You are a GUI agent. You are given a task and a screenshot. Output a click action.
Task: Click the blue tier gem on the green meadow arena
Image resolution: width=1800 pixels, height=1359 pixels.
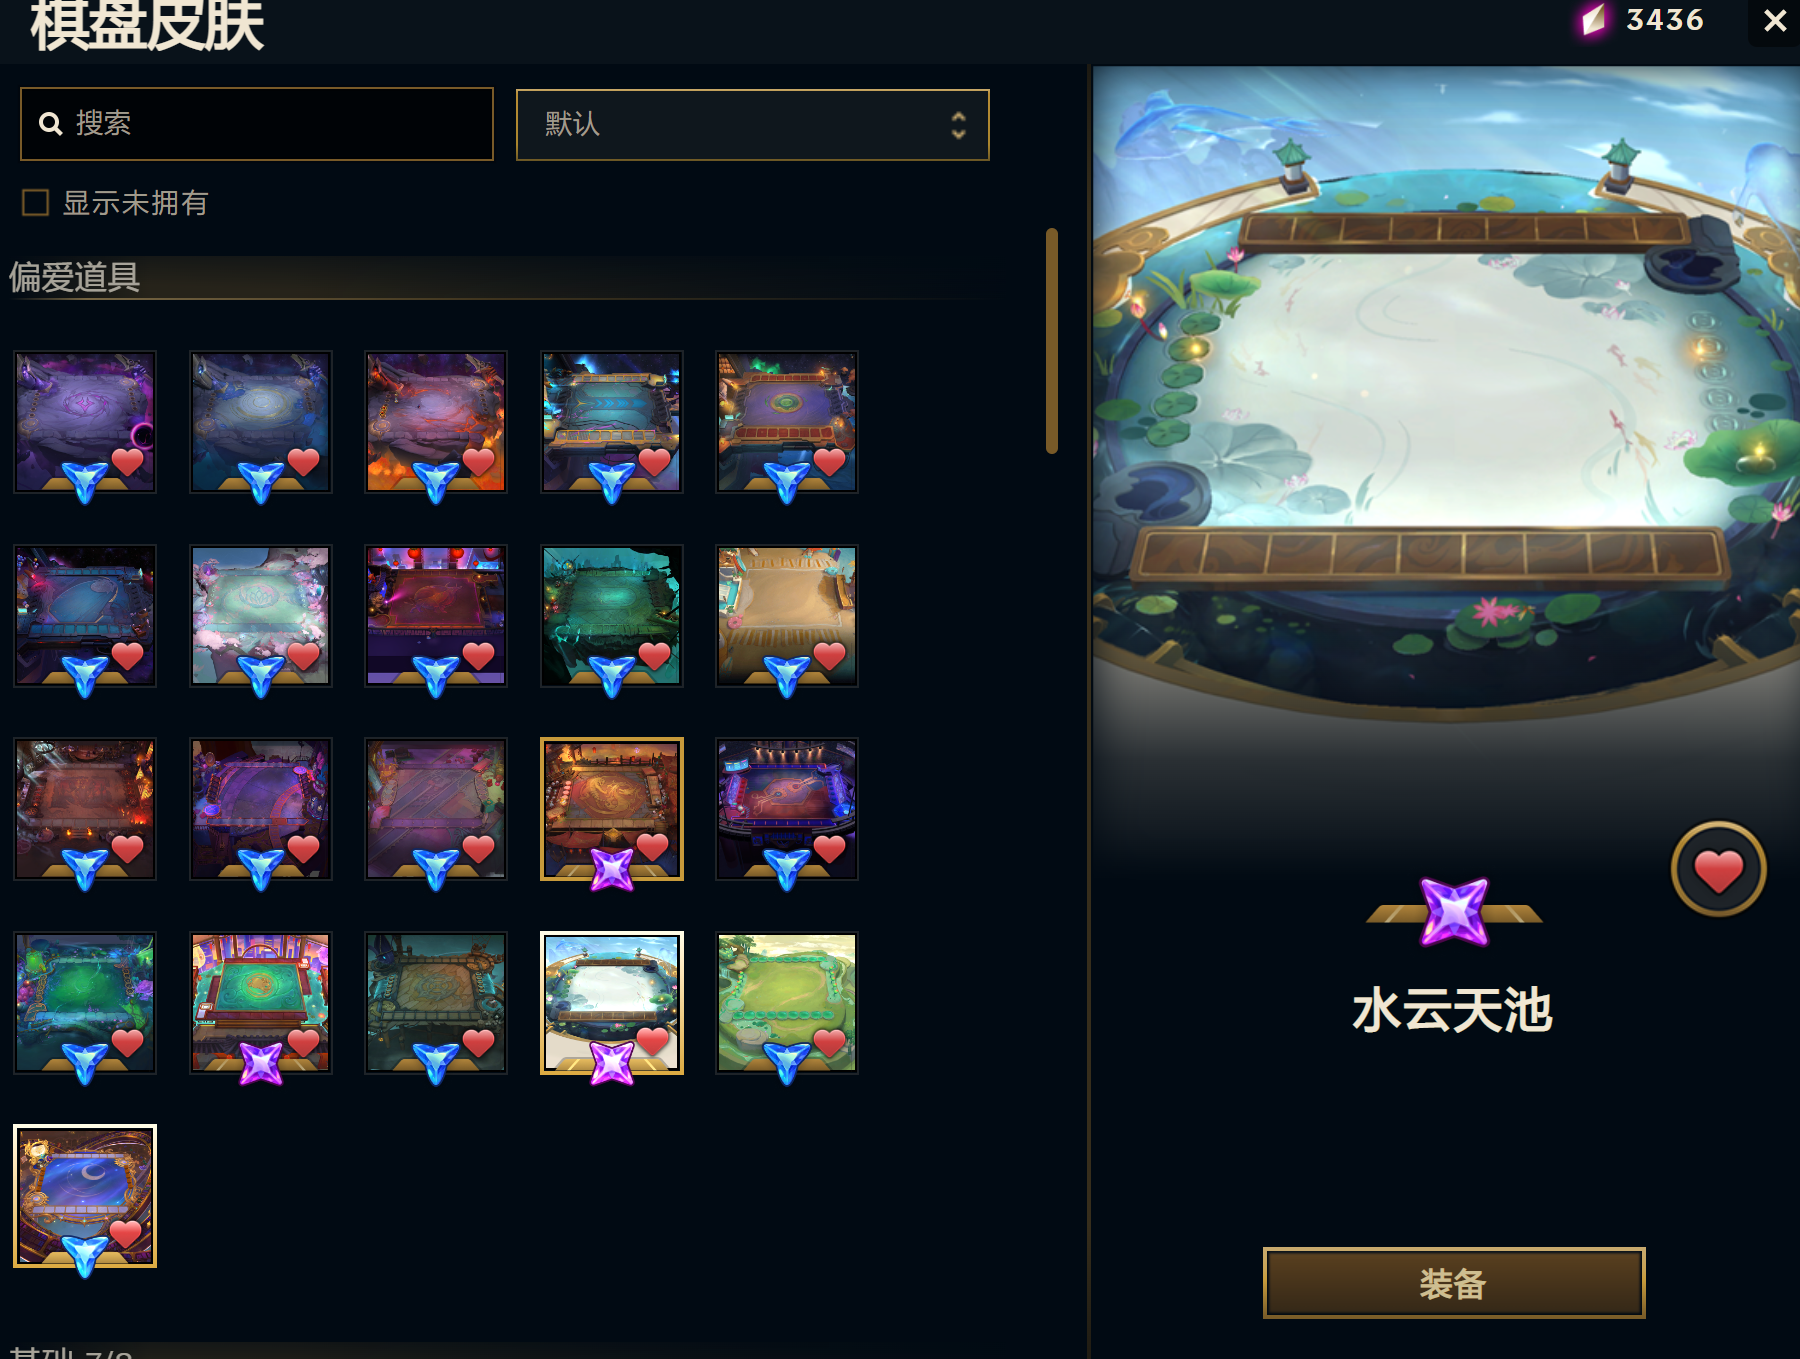pos(787,1062)
